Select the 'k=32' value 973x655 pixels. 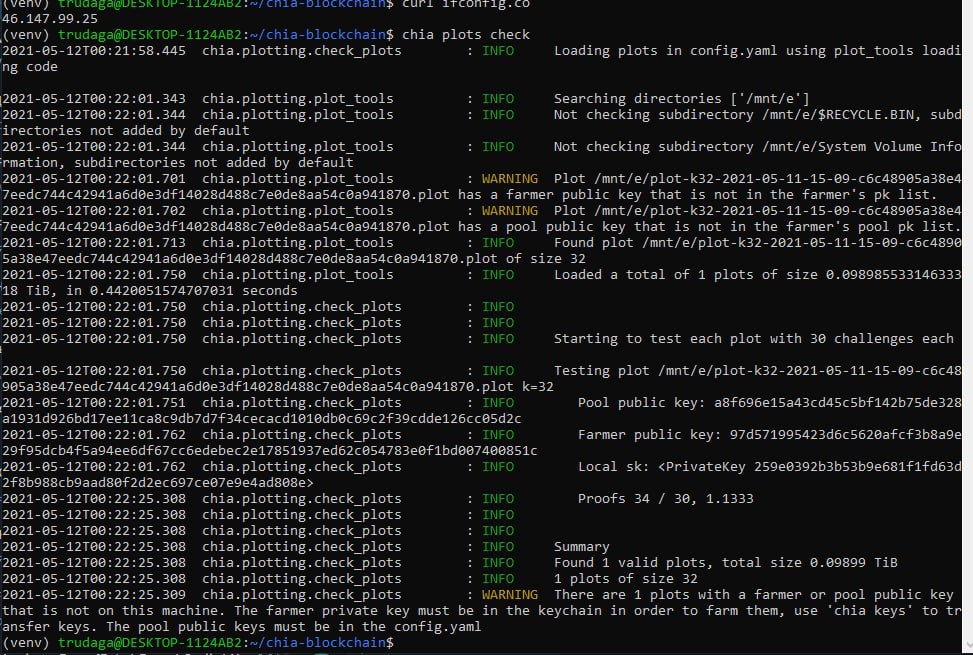(537, 387)
